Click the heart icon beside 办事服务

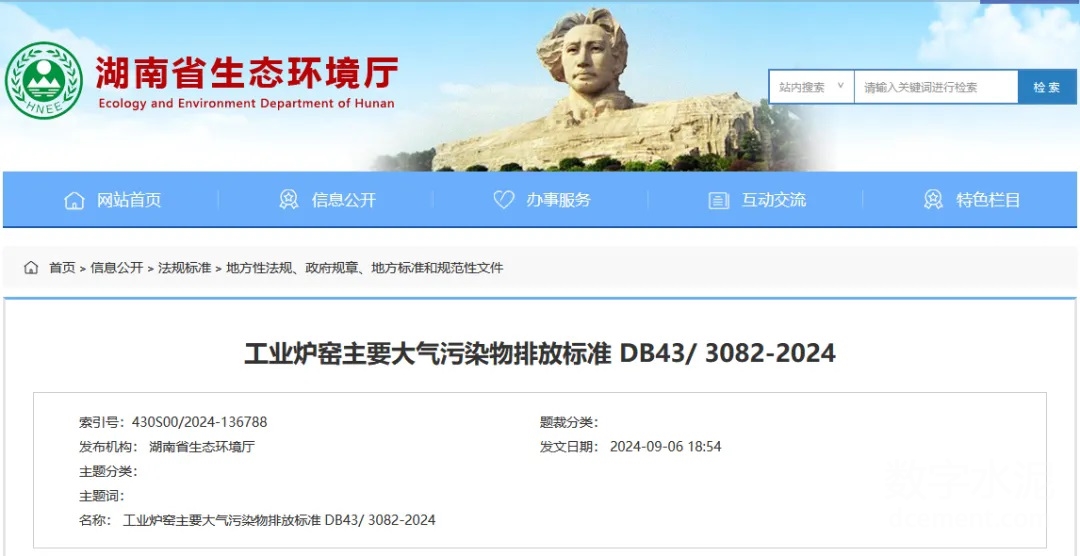click(x=504, y=200)
